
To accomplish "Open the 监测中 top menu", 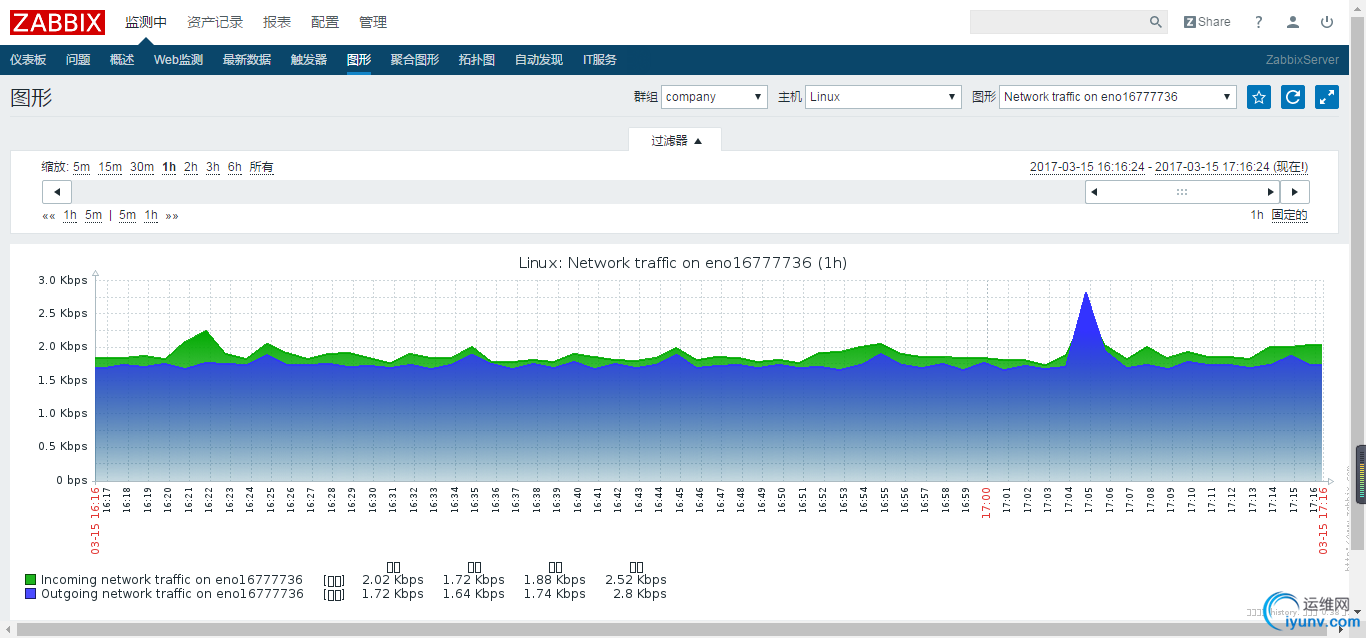I will [x=146, y=22].
